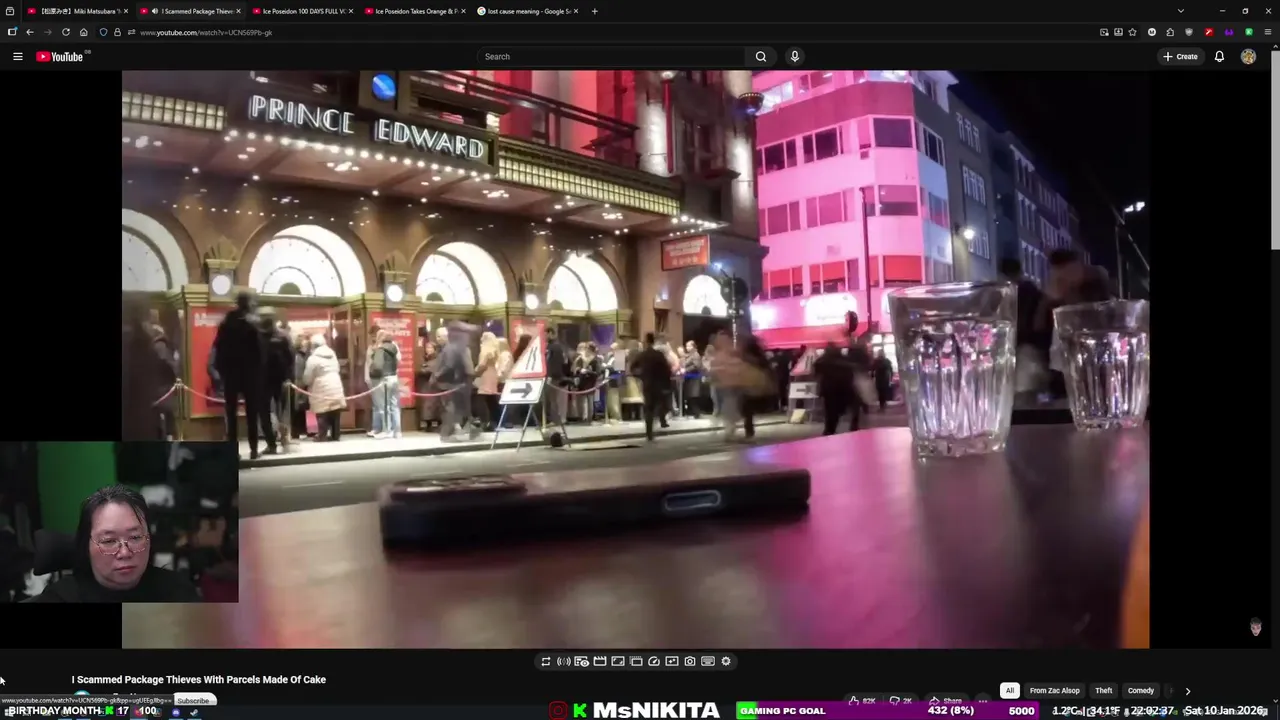Image resolution: width=1280 pixels, height=720 pixels.
Task: Click the YouTube search magnifier button
Action: pos(761,57)
